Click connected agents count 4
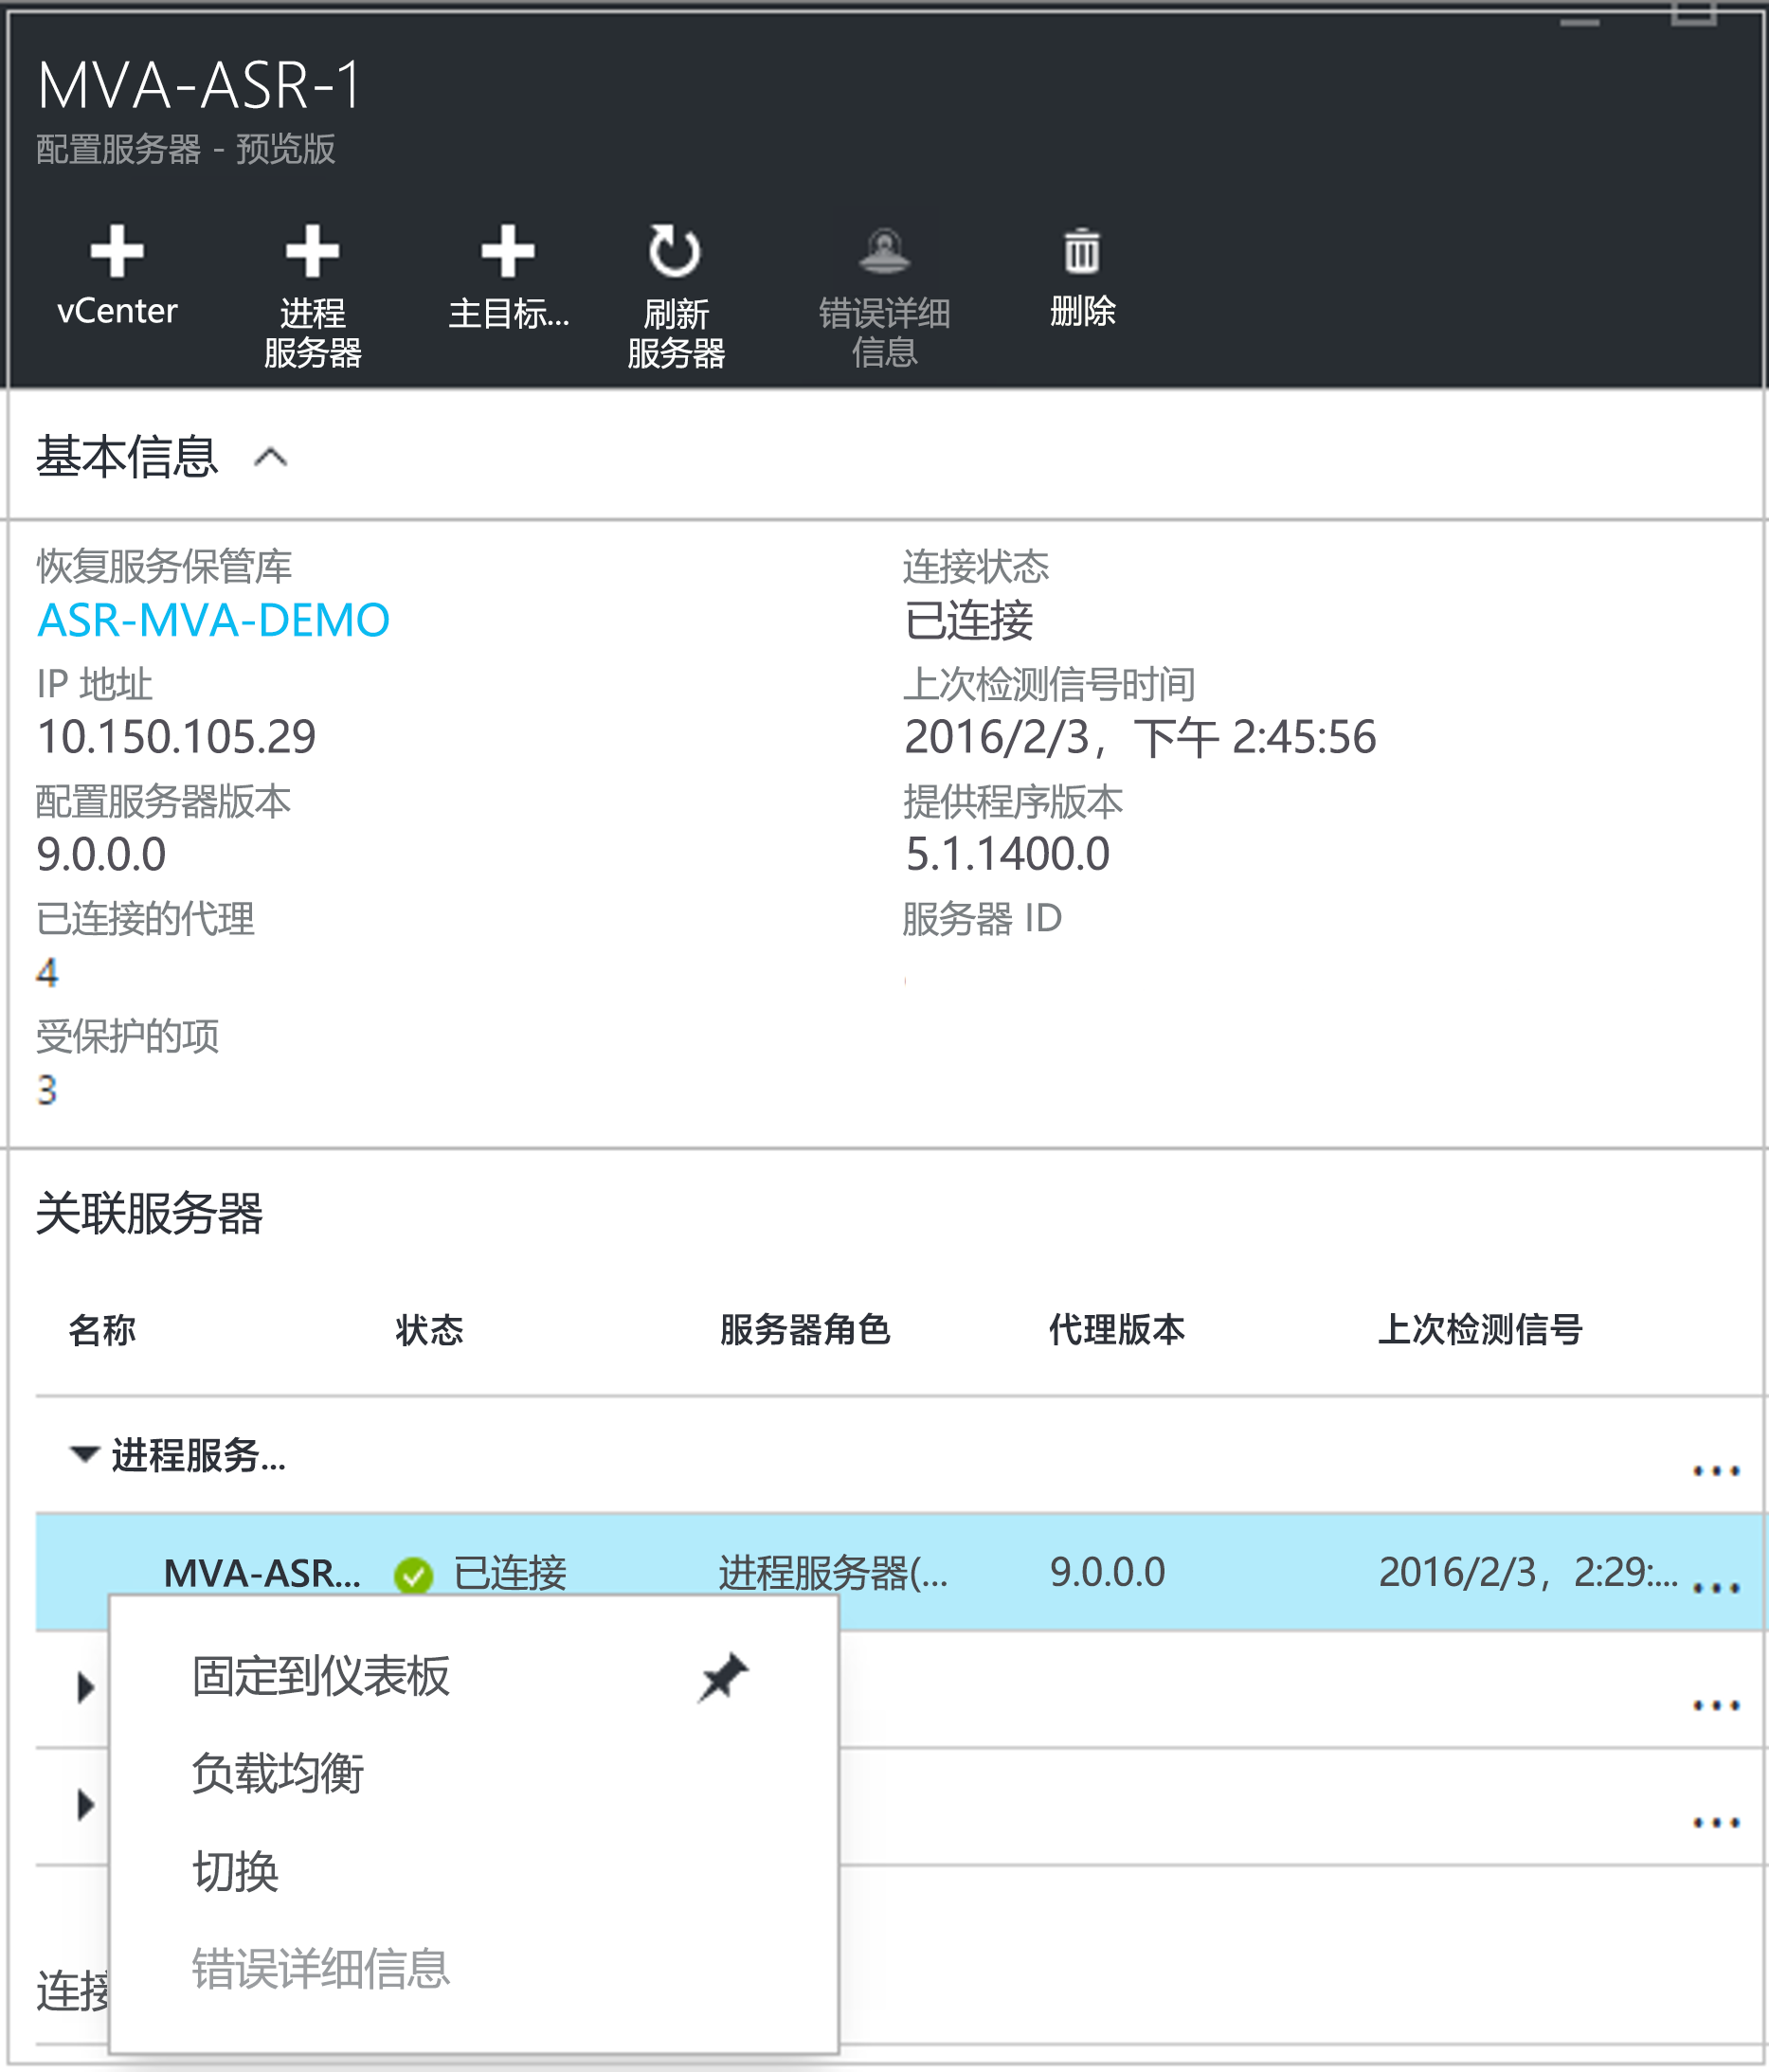1769x2072 pixels. pyautogui.click(x=47, y=972)
